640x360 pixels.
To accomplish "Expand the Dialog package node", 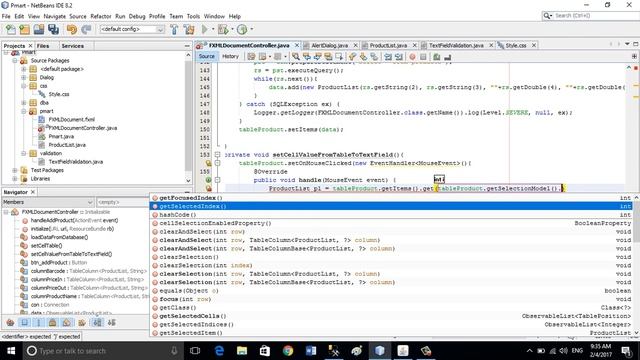I will tap(24, 77).
